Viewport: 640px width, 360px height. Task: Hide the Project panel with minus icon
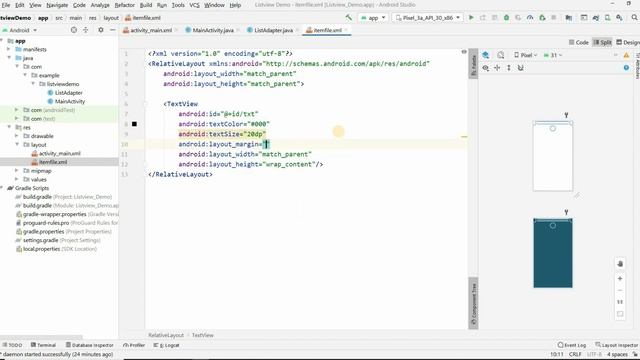pyautogui.click(x=113, y=30)
